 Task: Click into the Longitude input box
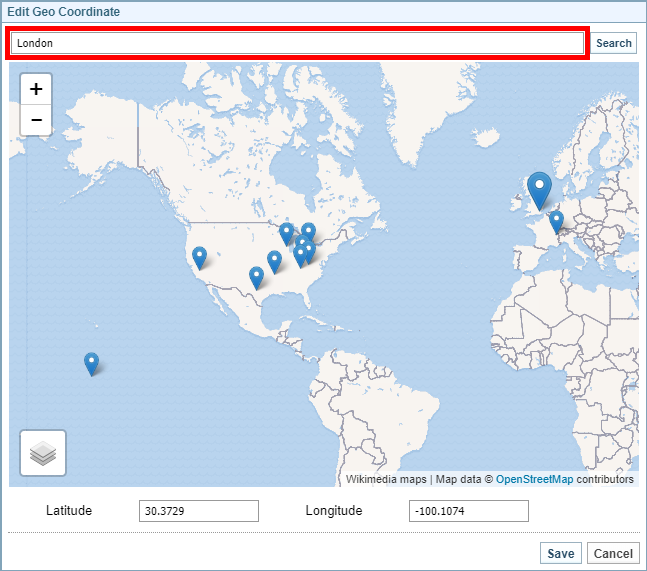[x=468, y=511]
